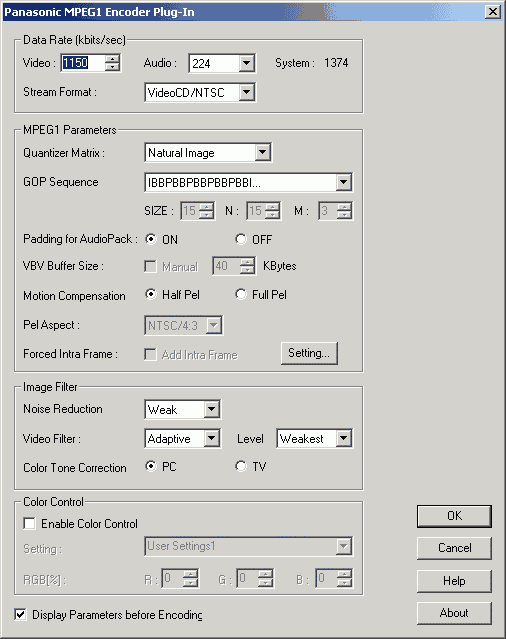Screen dimensions: 506x639
Task: Click the Cancel button
Action: click(x=454, y=548)
